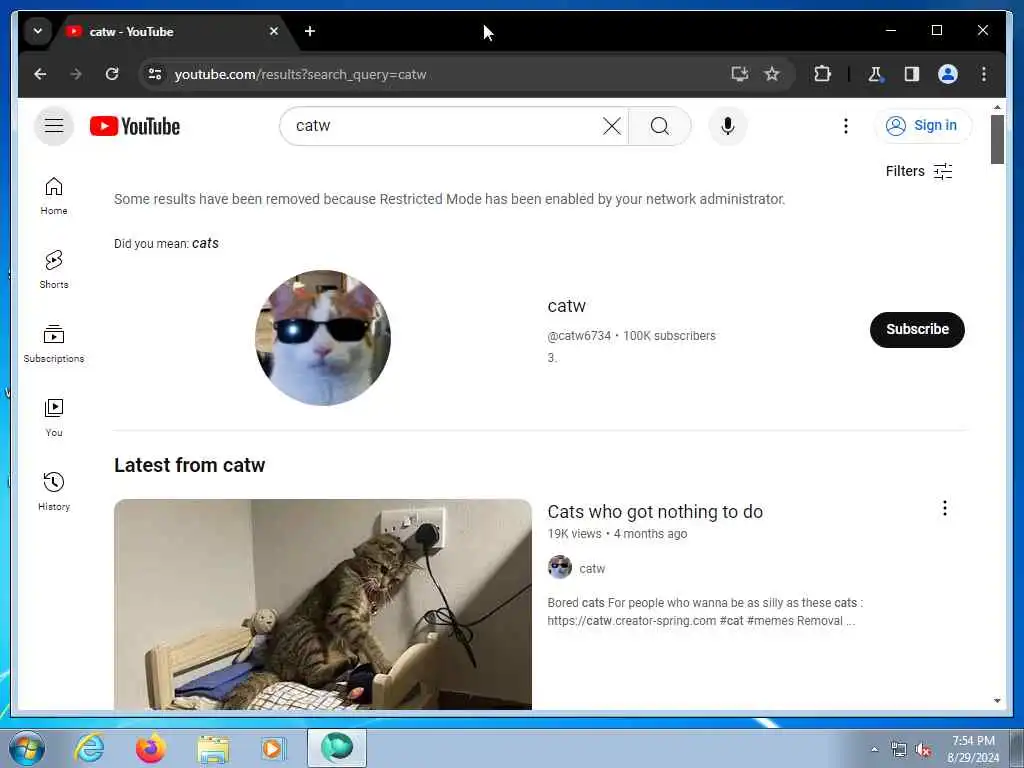The image size is (1024, 768).
Task: View site information icon in address bar
Action: pos(155,74)
